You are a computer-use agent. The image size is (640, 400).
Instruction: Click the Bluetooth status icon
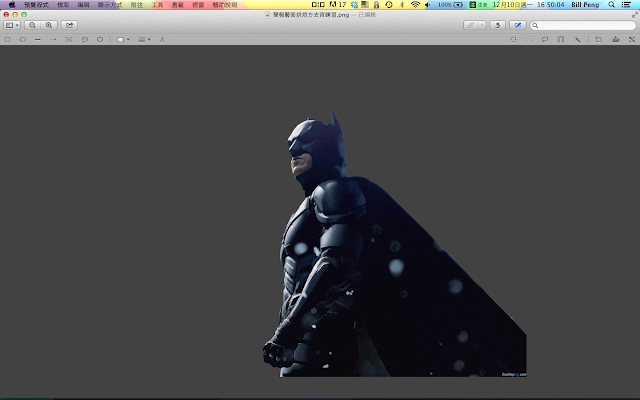click(402, 5)
